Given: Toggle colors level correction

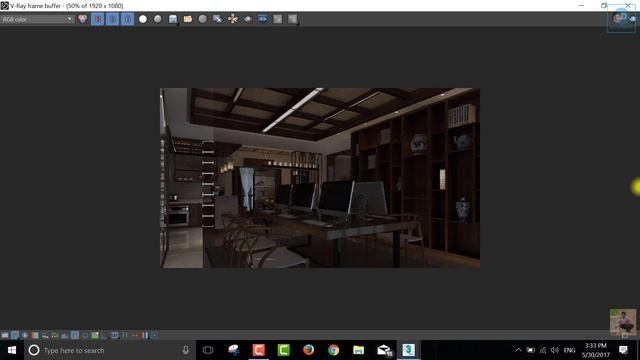Looking at the screenshot, I should click(45, 335).
